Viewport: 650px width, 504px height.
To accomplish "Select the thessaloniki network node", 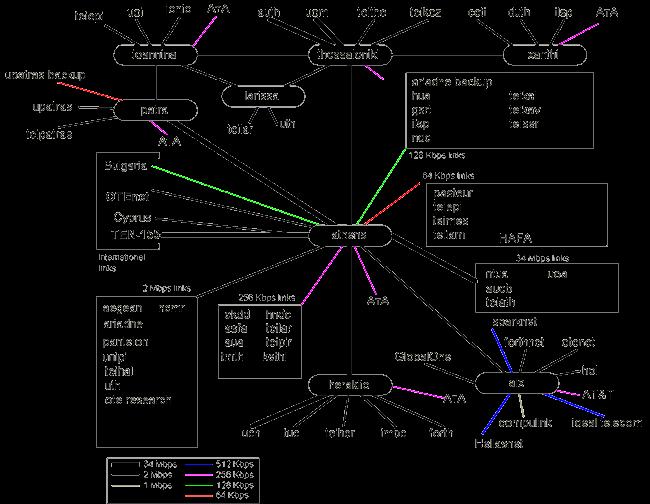I will pos(350,55).
